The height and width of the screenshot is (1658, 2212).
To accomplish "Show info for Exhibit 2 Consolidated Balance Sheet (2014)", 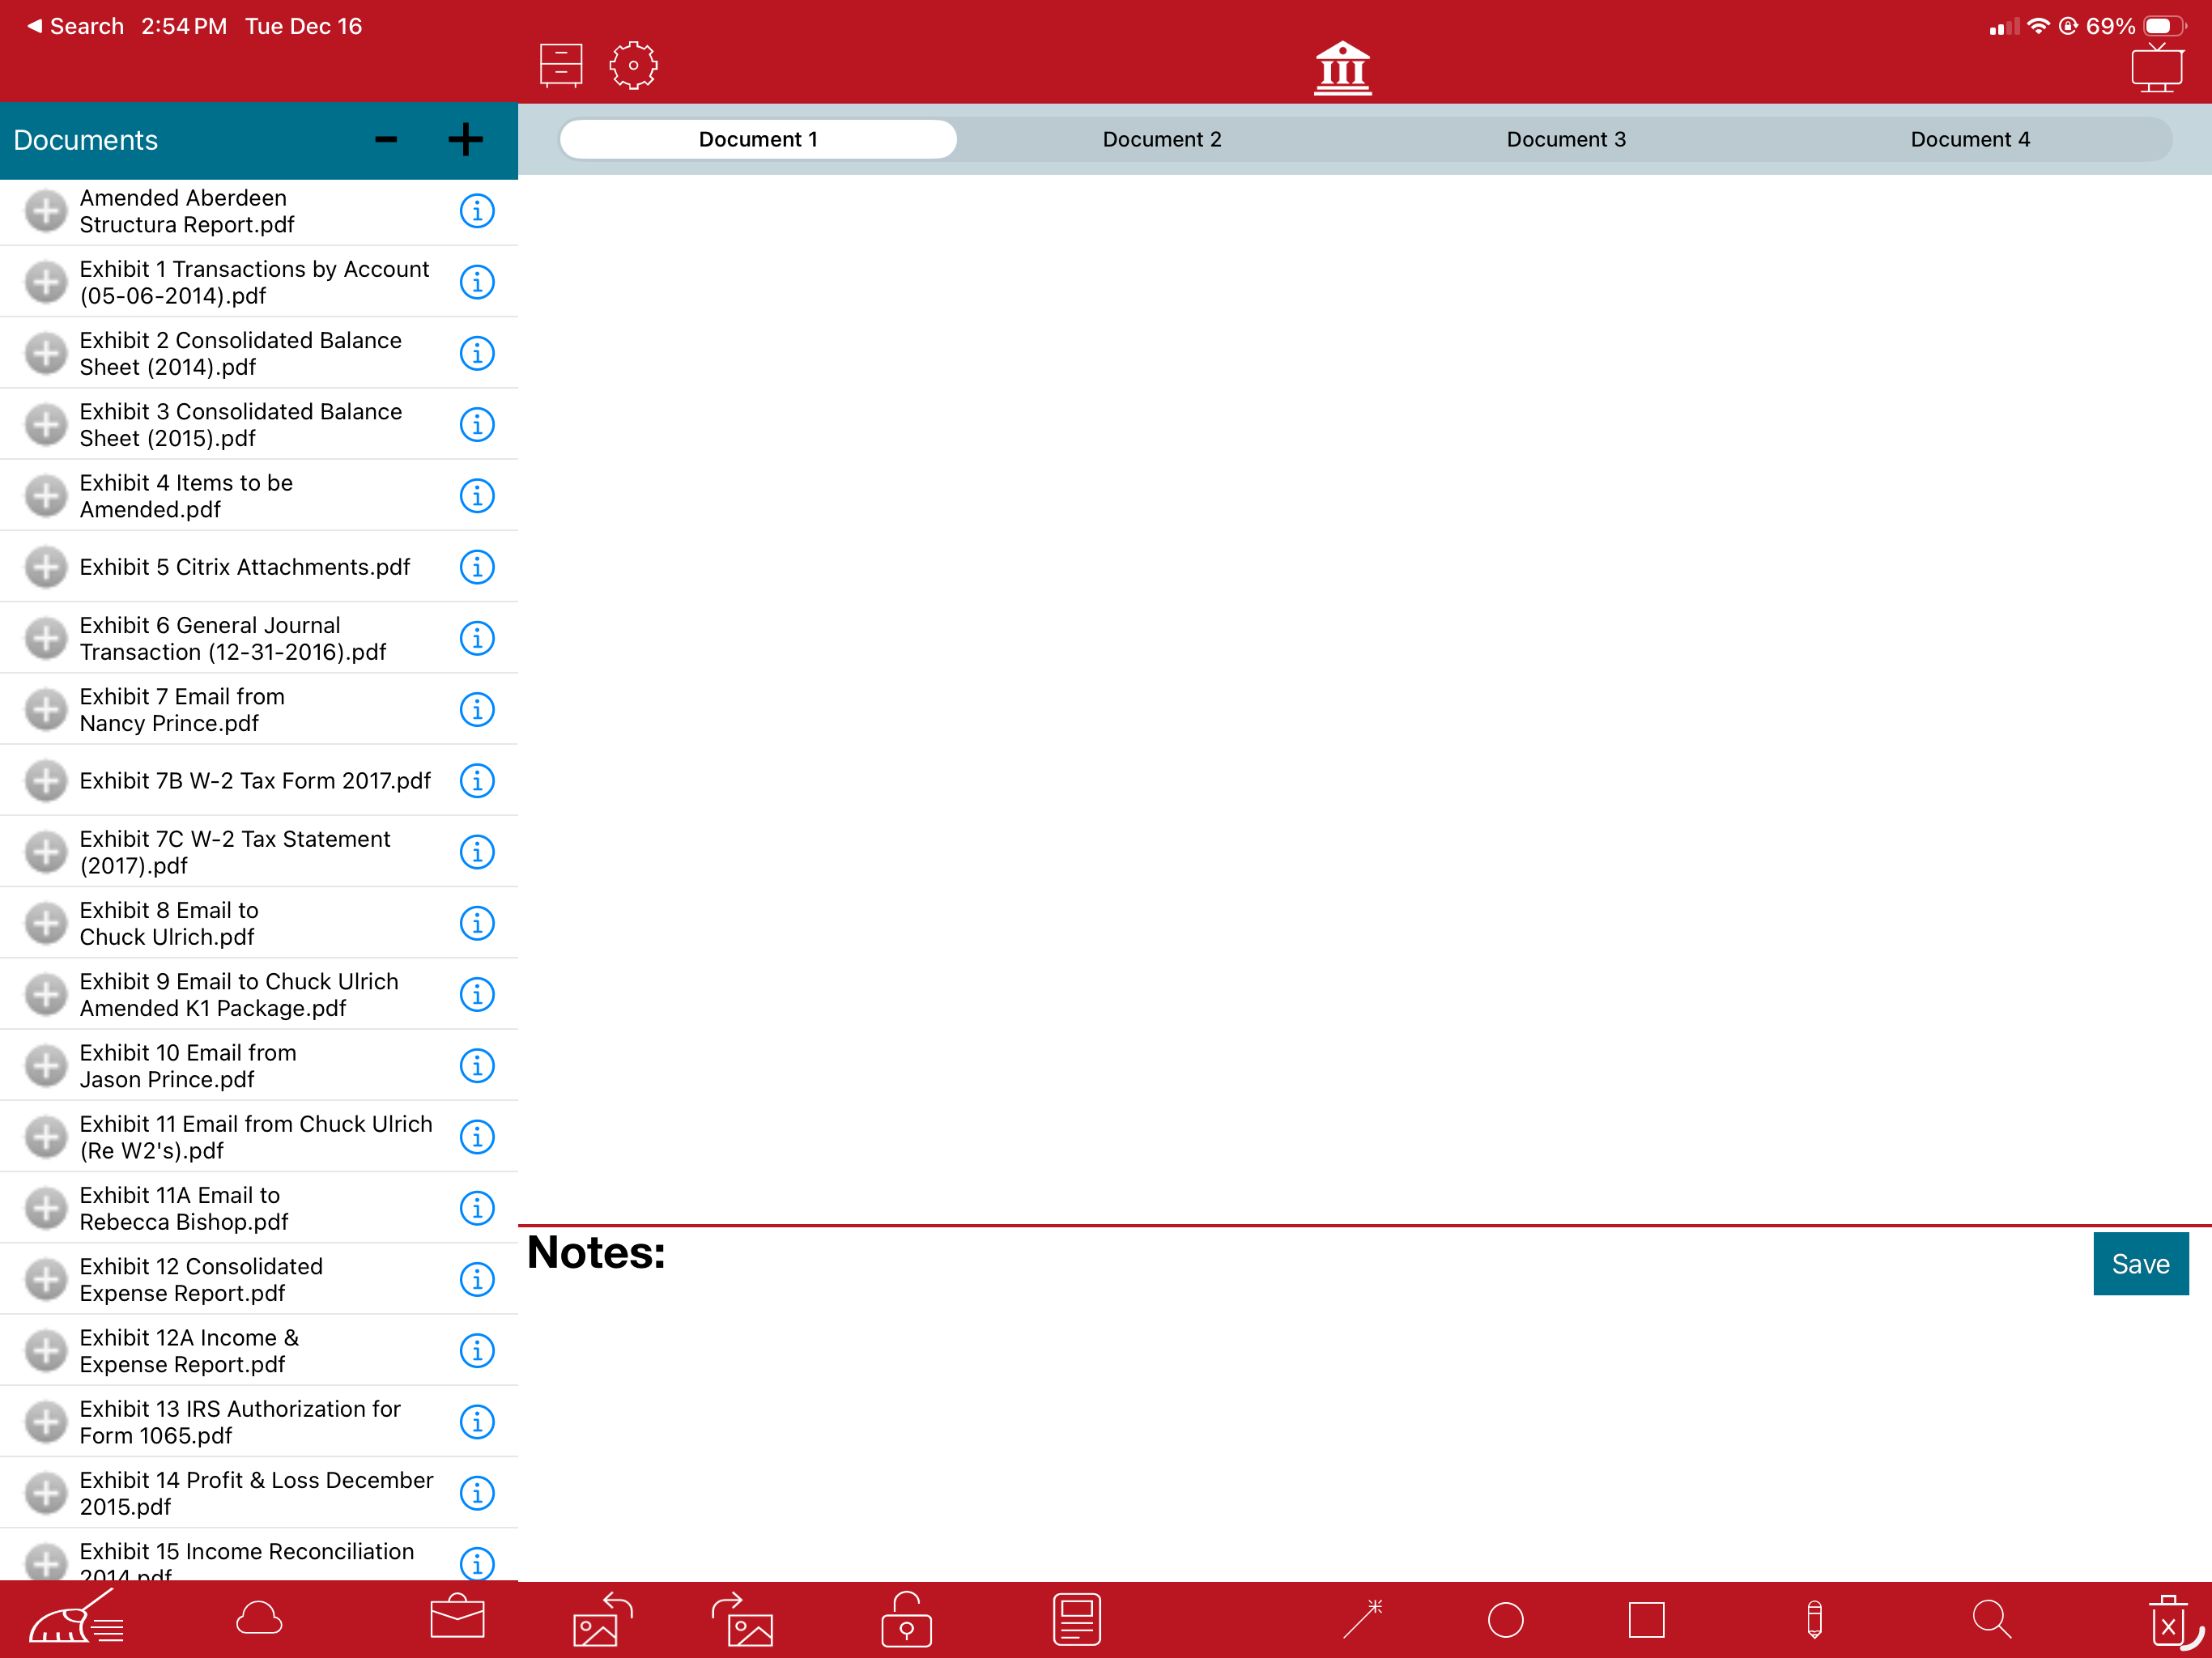I will pos(477,354).
